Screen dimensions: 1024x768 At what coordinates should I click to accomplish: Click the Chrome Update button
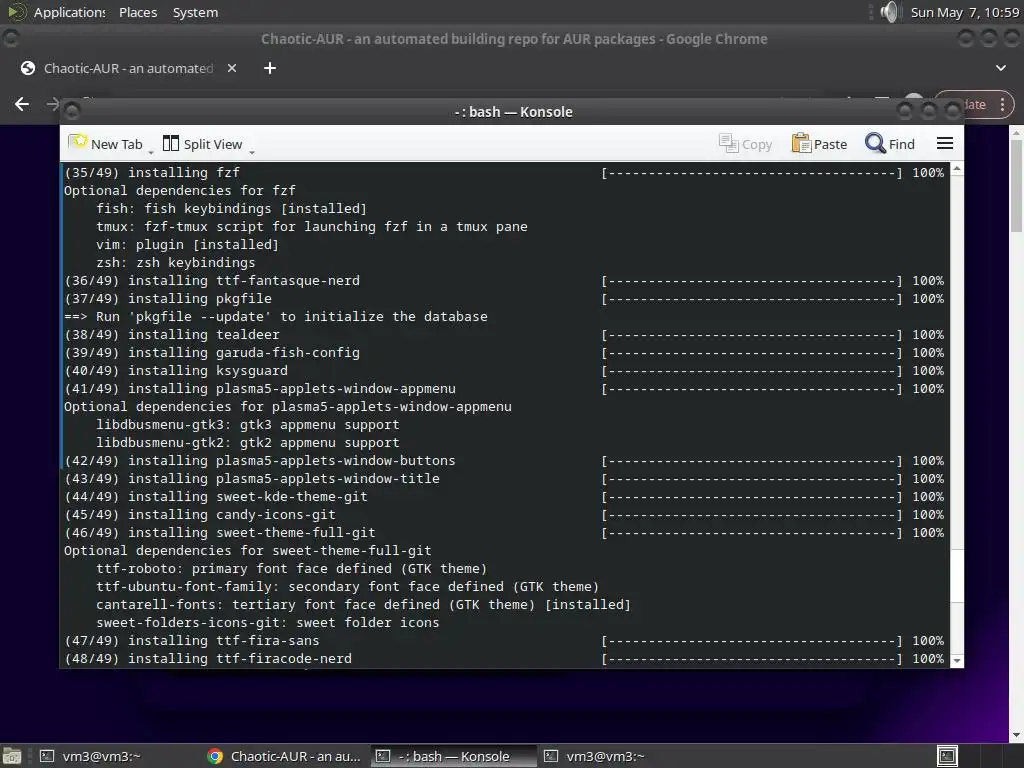pyautogui.click(x=974, y=104)
